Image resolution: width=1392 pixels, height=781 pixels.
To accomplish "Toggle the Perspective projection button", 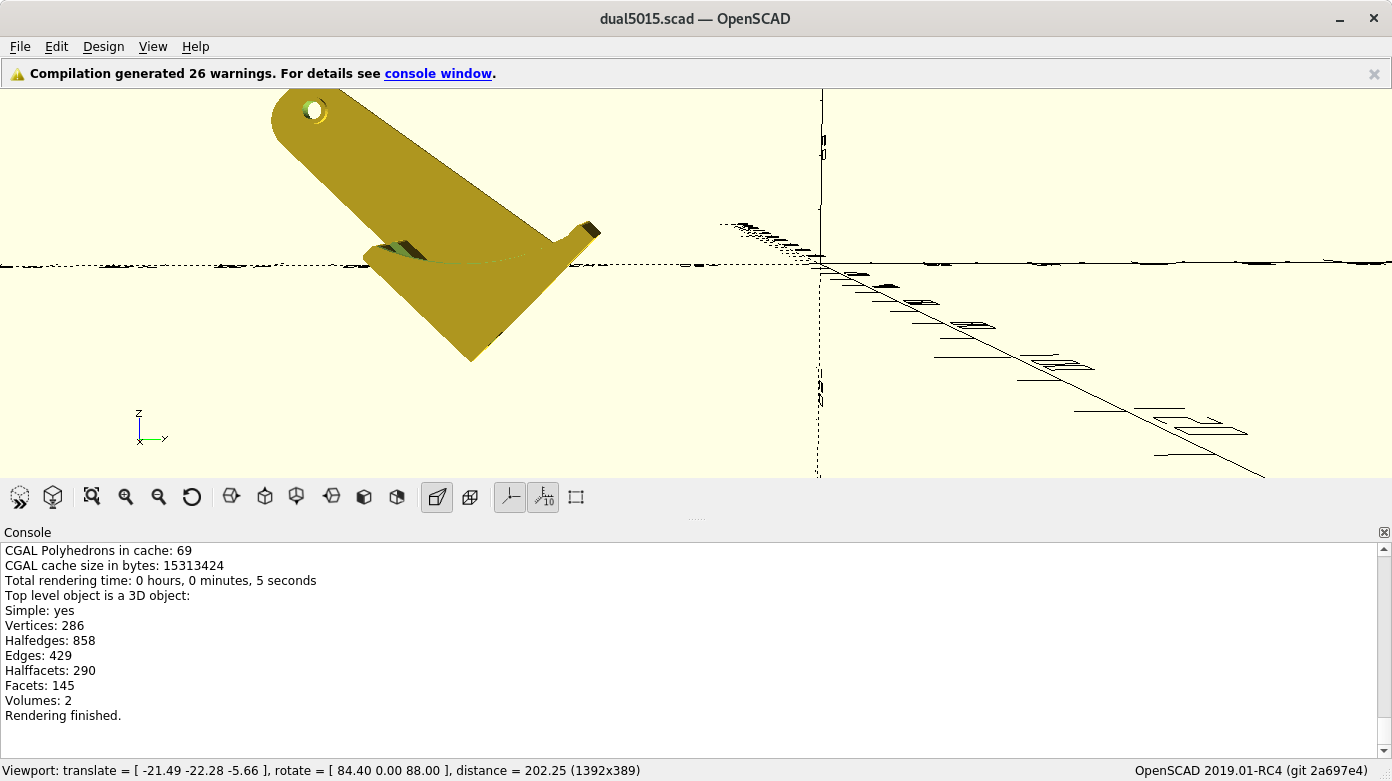I will [x=437, y=497].
